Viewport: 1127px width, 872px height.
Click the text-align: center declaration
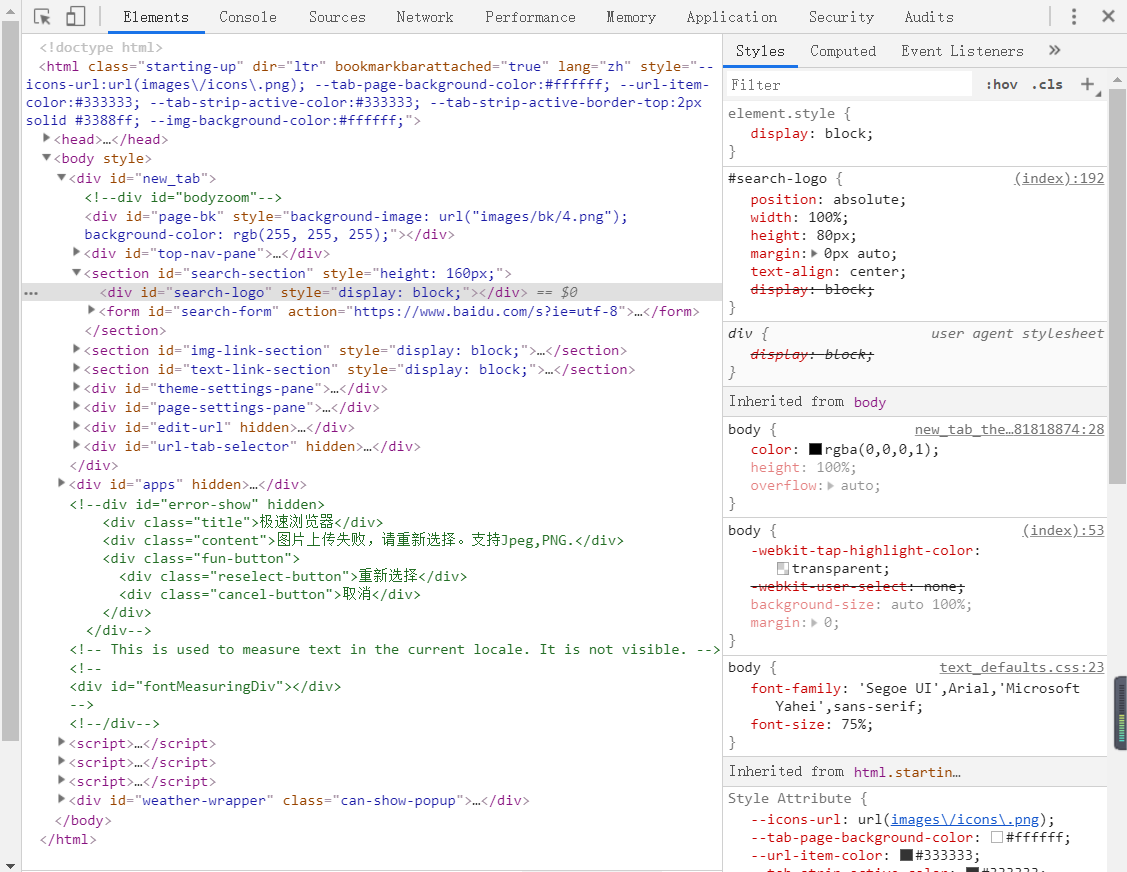[x=828, y=272]
